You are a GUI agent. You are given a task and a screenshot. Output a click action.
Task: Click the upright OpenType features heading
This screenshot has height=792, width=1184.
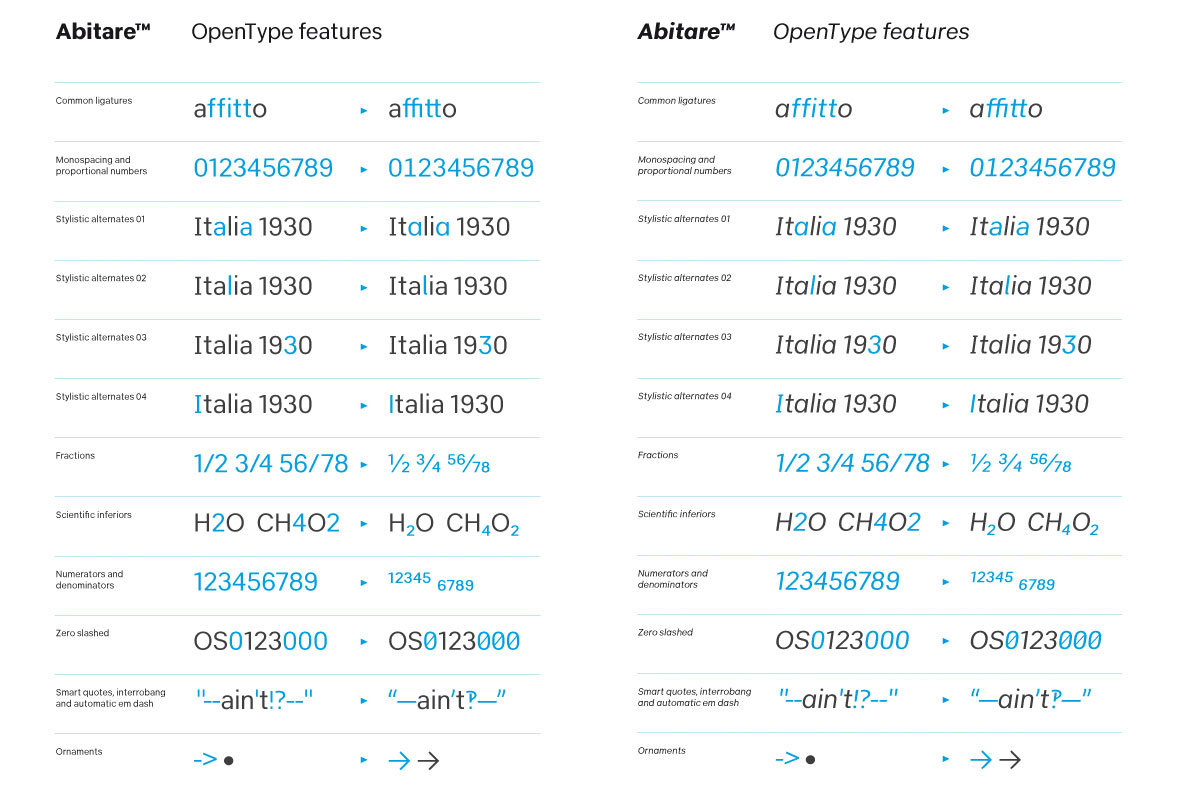286,32
